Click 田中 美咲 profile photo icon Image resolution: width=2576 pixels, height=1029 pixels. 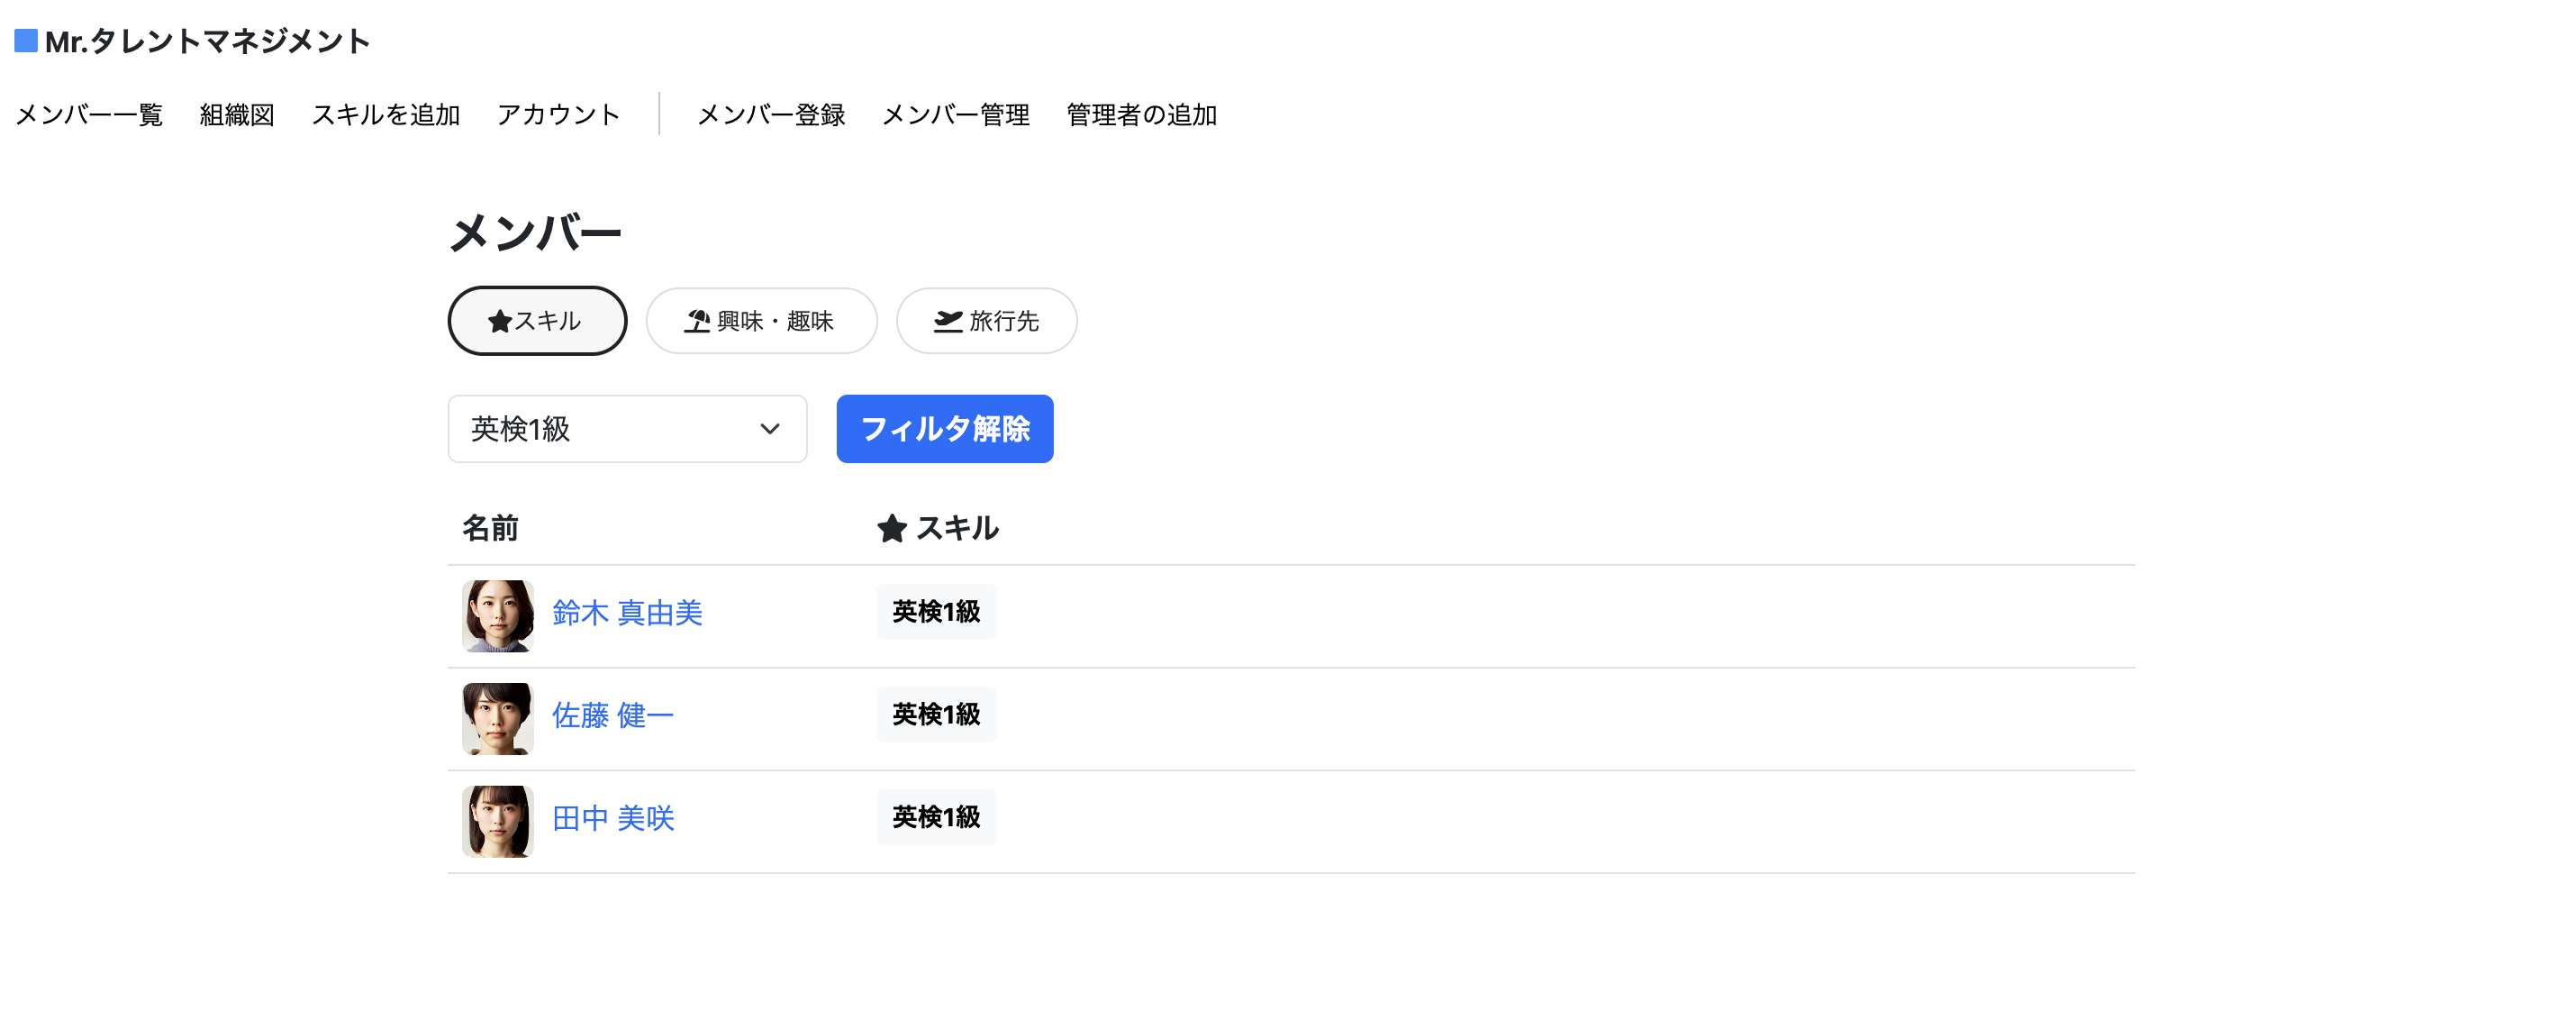click(499, 817)
